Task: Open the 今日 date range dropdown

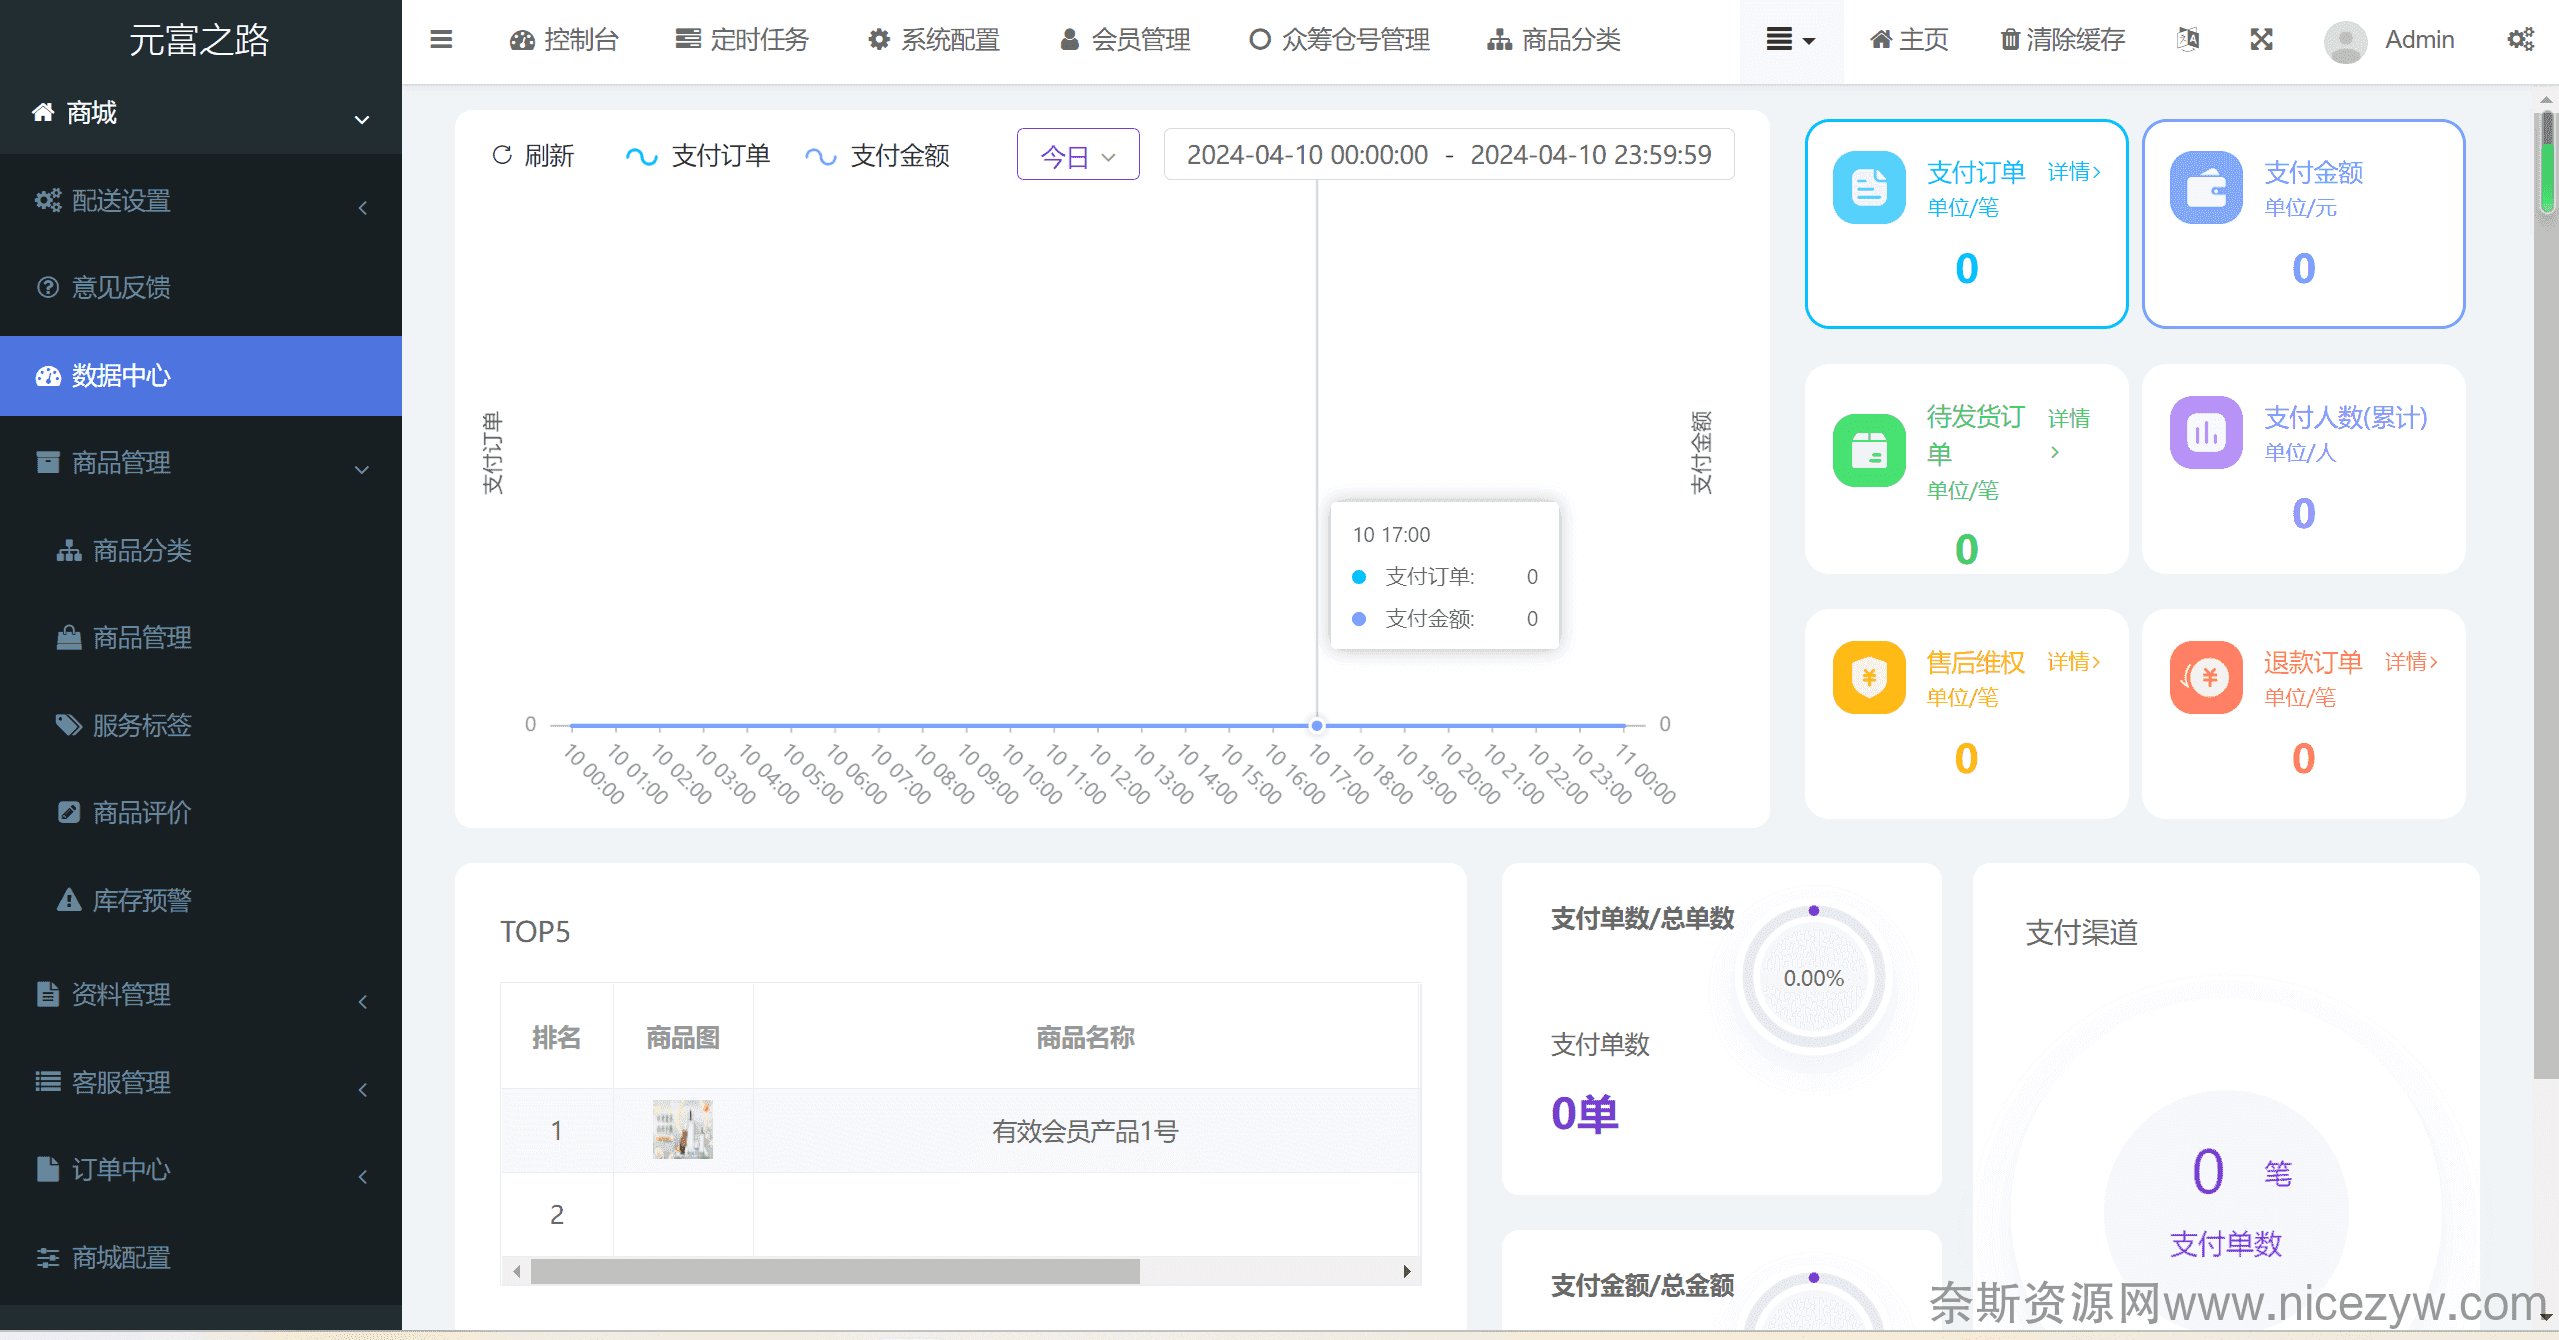Action: [1077, 156]
